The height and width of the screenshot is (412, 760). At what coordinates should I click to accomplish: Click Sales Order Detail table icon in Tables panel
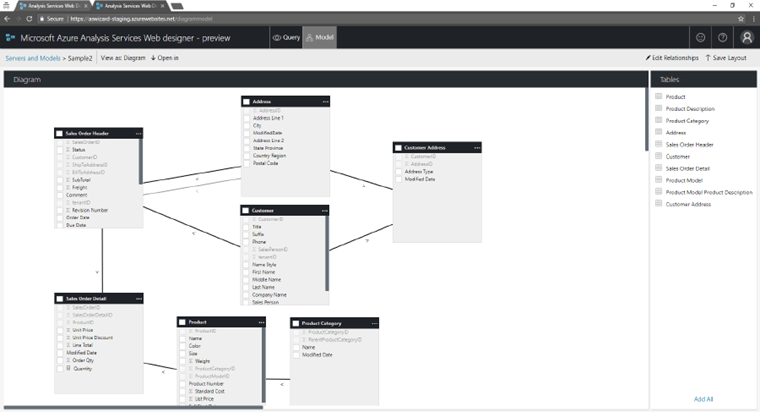(x=658, y=168)
